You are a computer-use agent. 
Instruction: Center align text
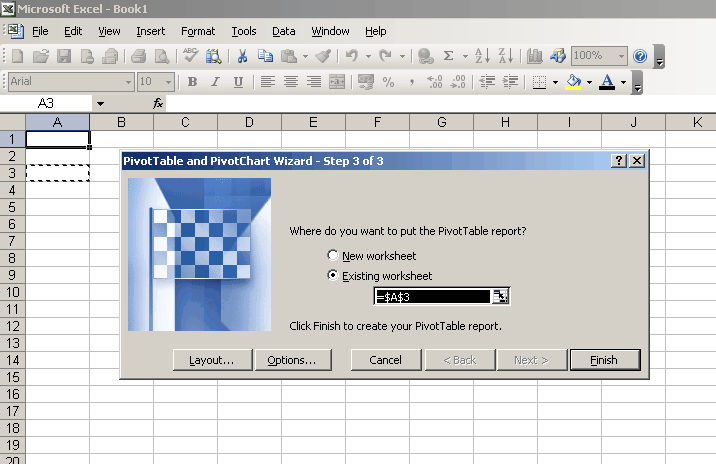pos(290,82)
